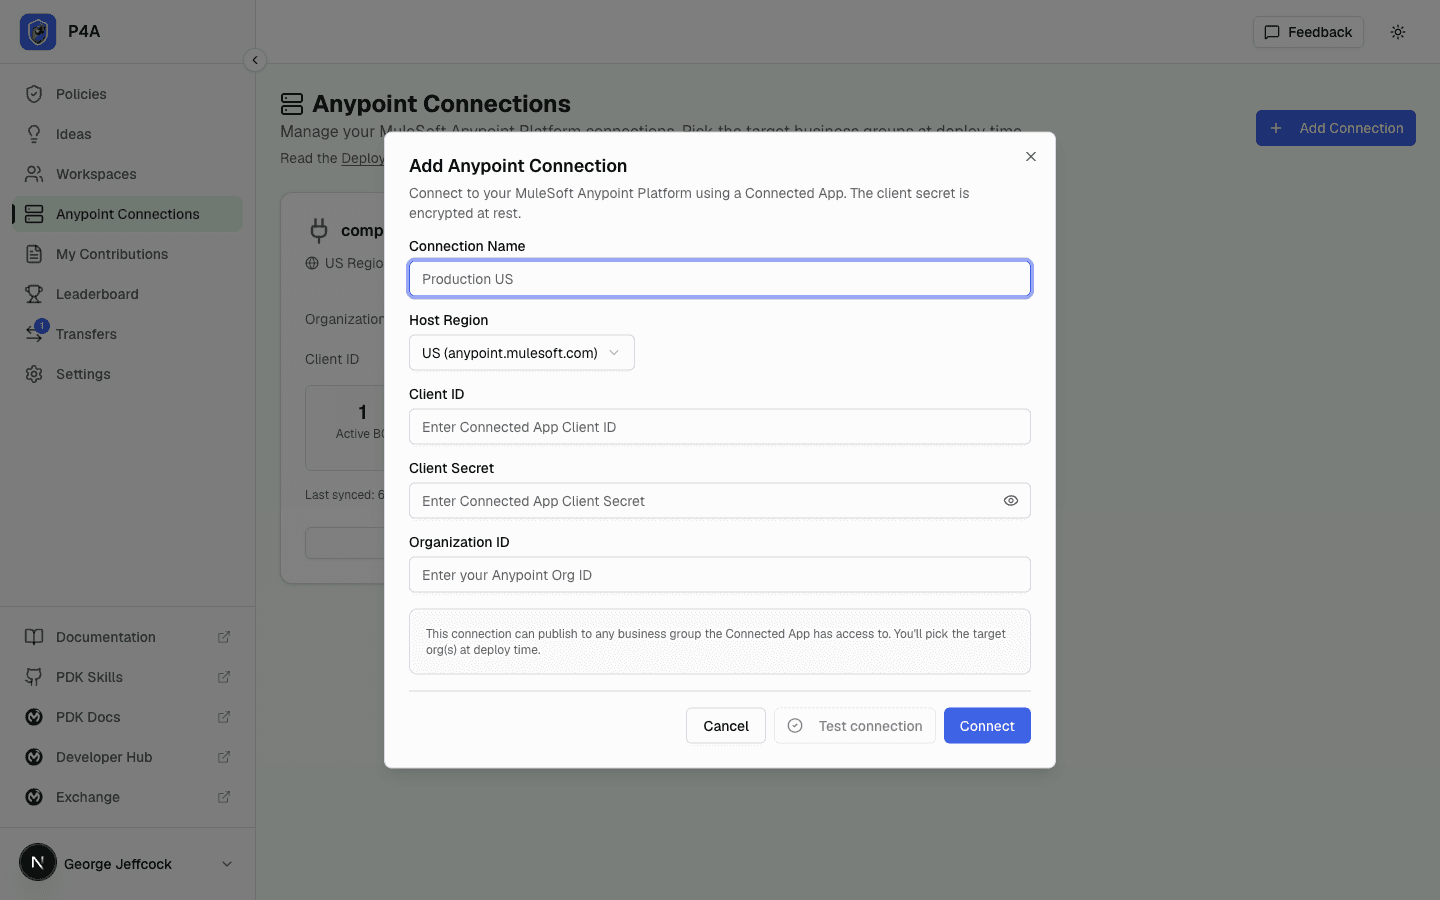
Task: Click the Client Secret input field
Action: click(720, 501)
